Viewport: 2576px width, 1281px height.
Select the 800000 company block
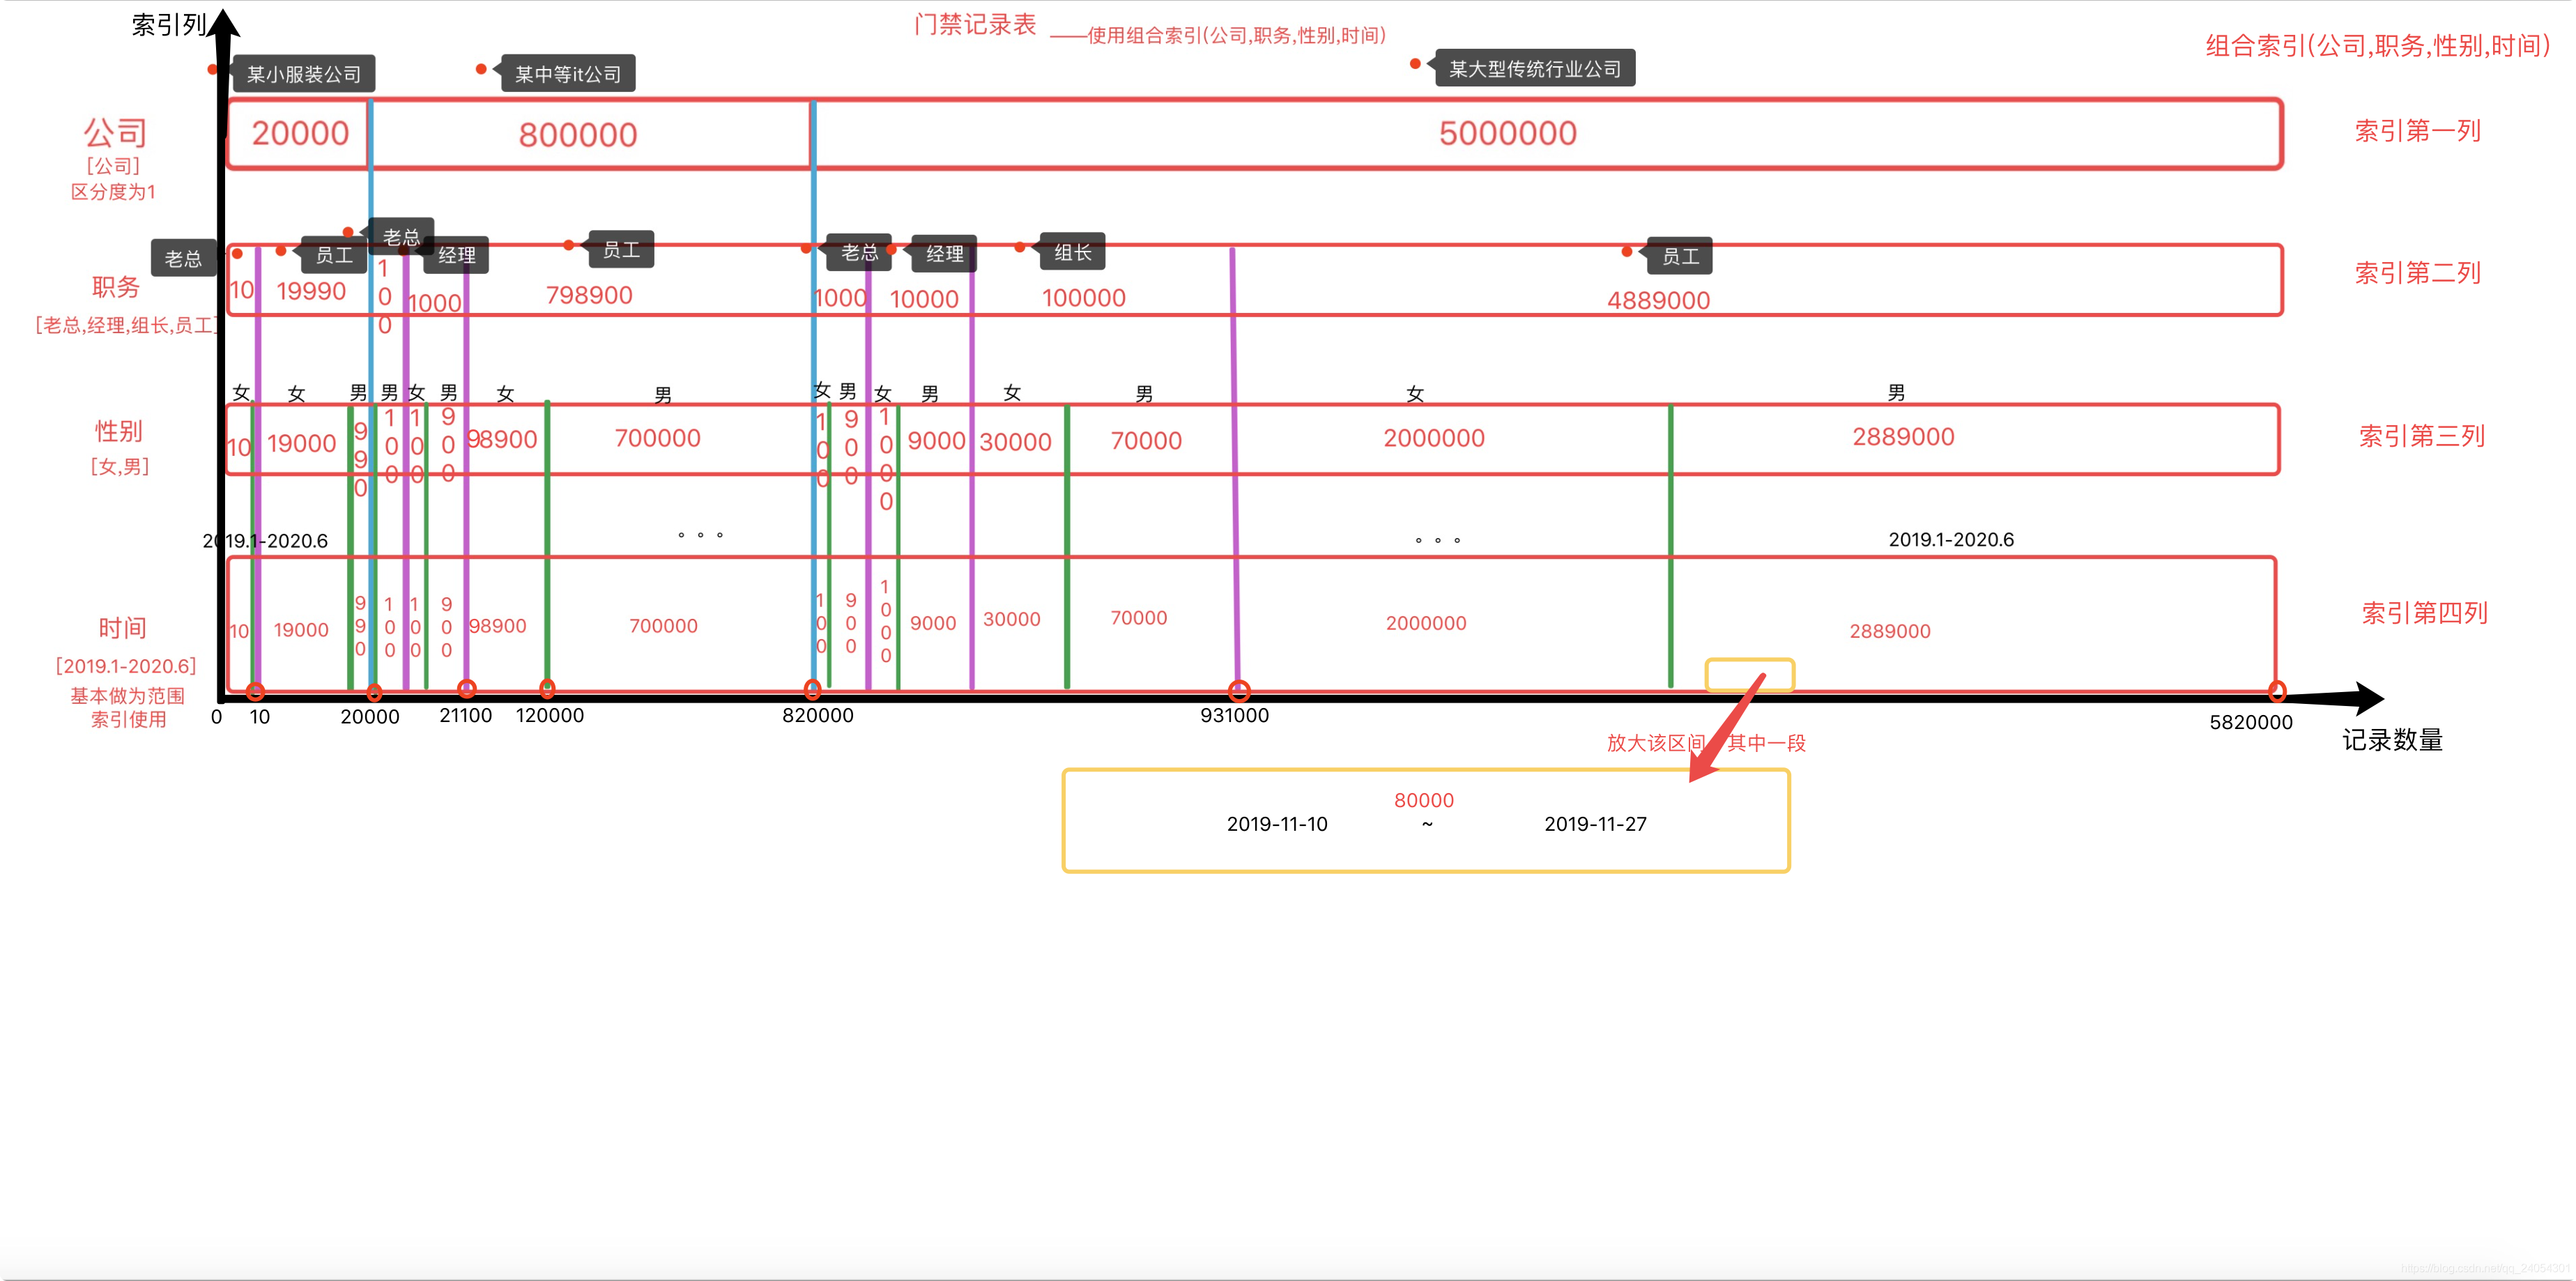578,135
